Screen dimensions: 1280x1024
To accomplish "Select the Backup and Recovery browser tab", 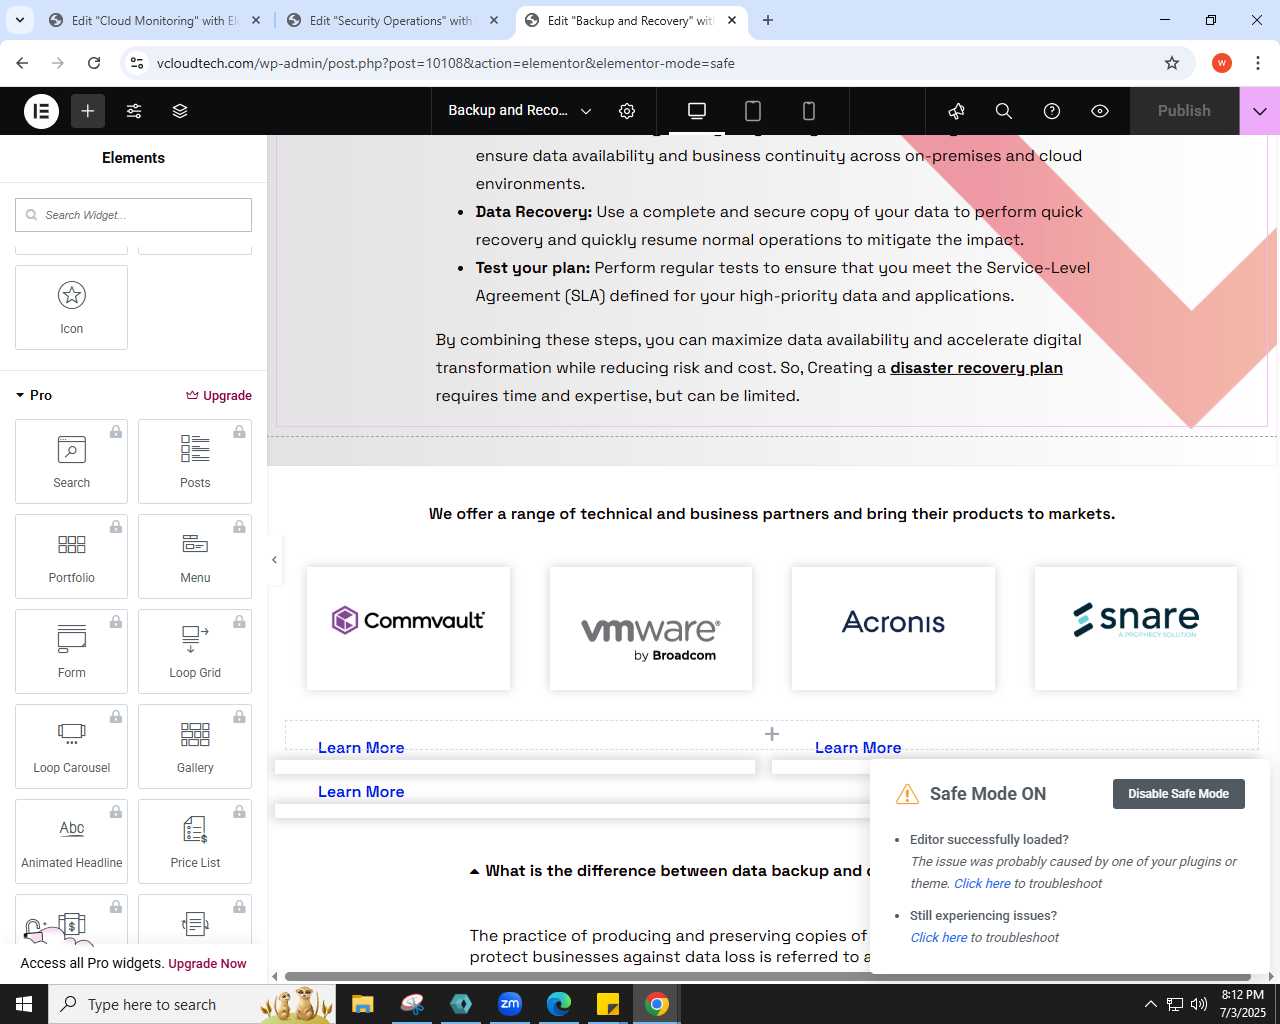I will pyautogui.click(x=630, y=20).
